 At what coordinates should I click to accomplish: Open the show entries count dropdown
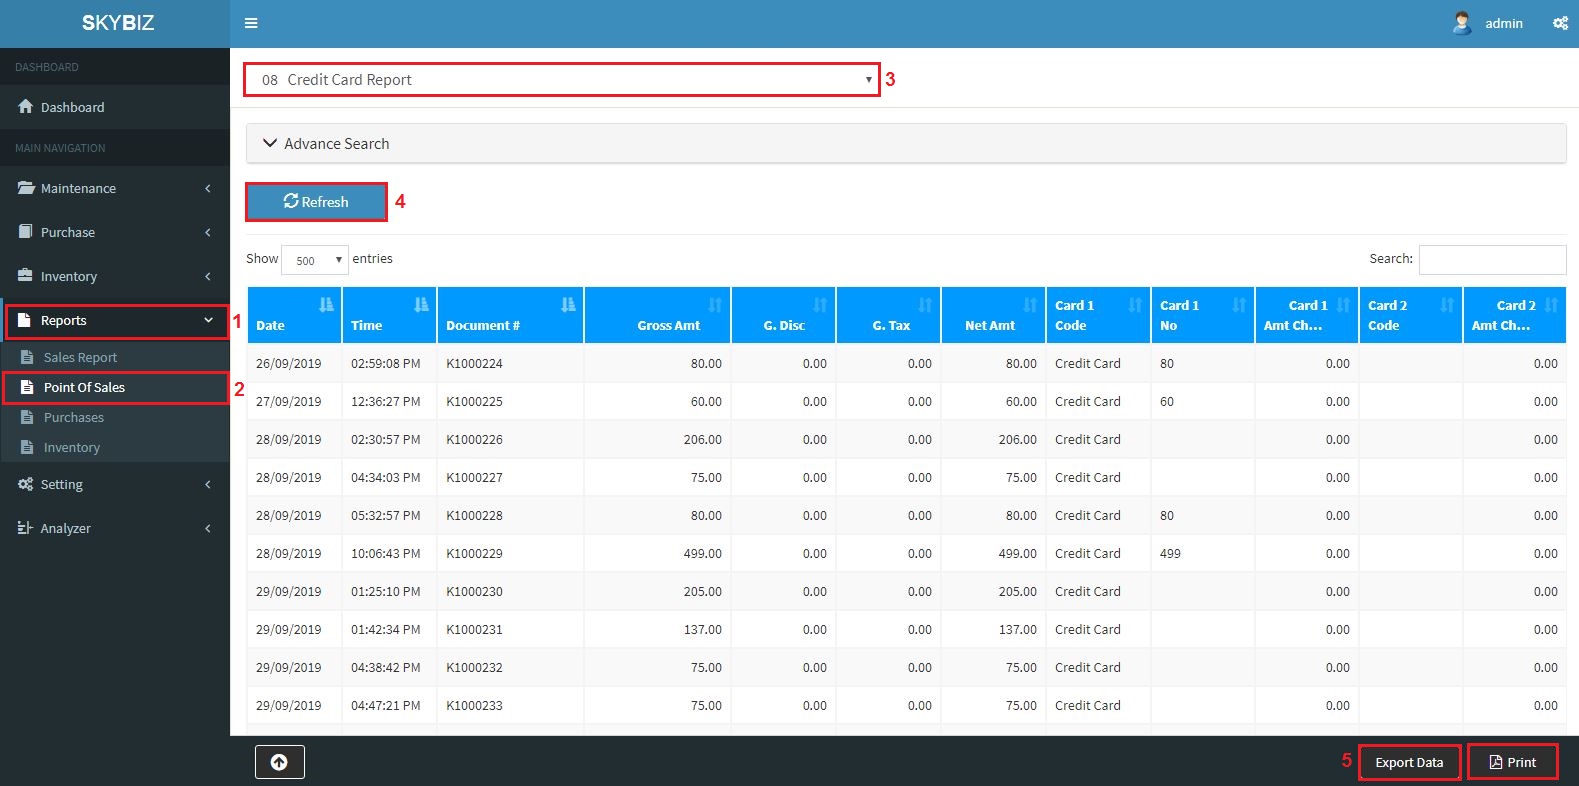point(315,260)
